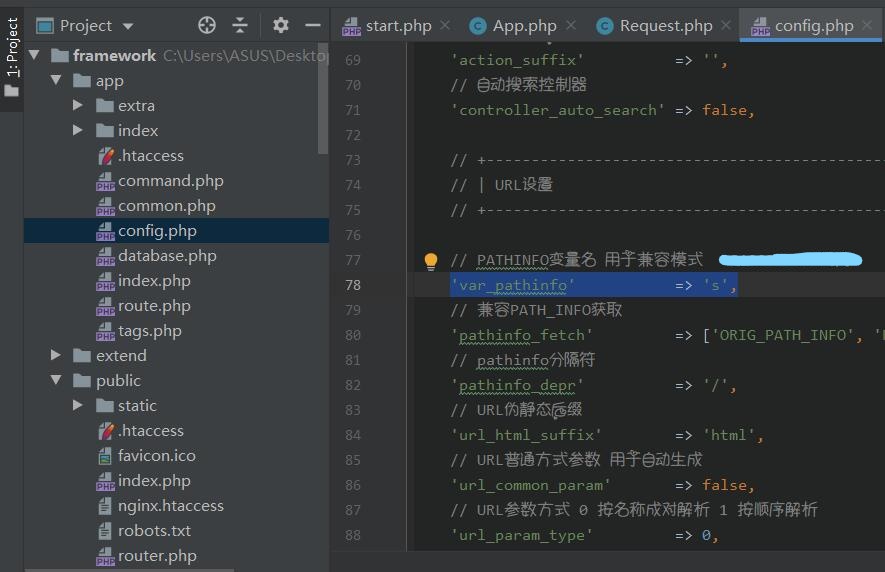Viewport: 885px width, 572px height.
Task: Select the .htaccess file under app
Action: click(151, 155)
